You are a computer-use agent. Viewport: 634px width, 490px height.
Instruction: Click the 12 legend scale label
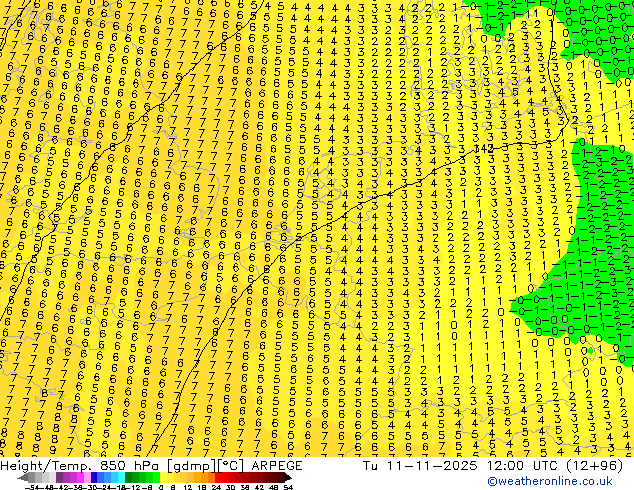pos(188,488)
